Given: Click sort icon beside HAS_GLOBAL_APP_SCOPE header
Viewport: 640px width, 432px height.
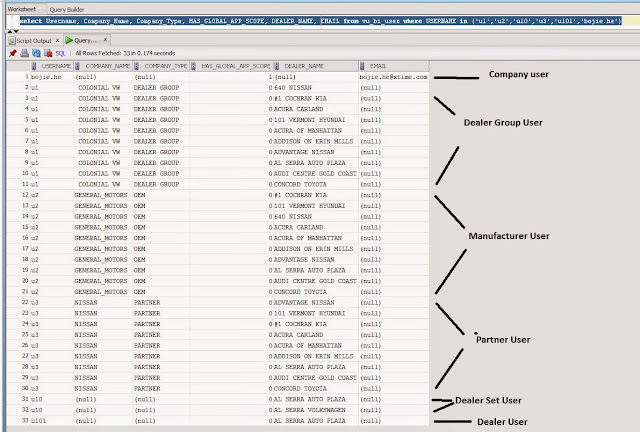Looking at the screenshot, I should [193, 66].
